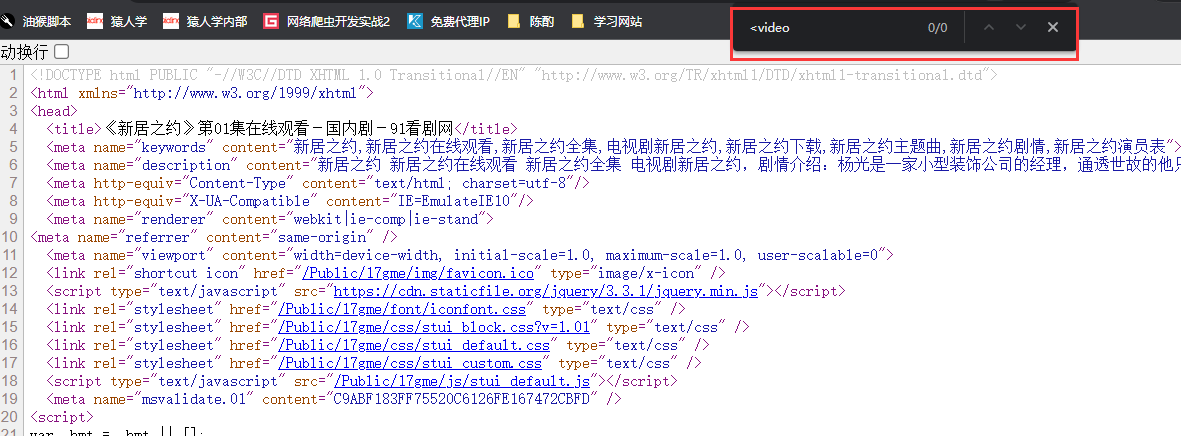
Task: Expand the 学习网站 bookmark folder
Action: (x=606, y=21)
